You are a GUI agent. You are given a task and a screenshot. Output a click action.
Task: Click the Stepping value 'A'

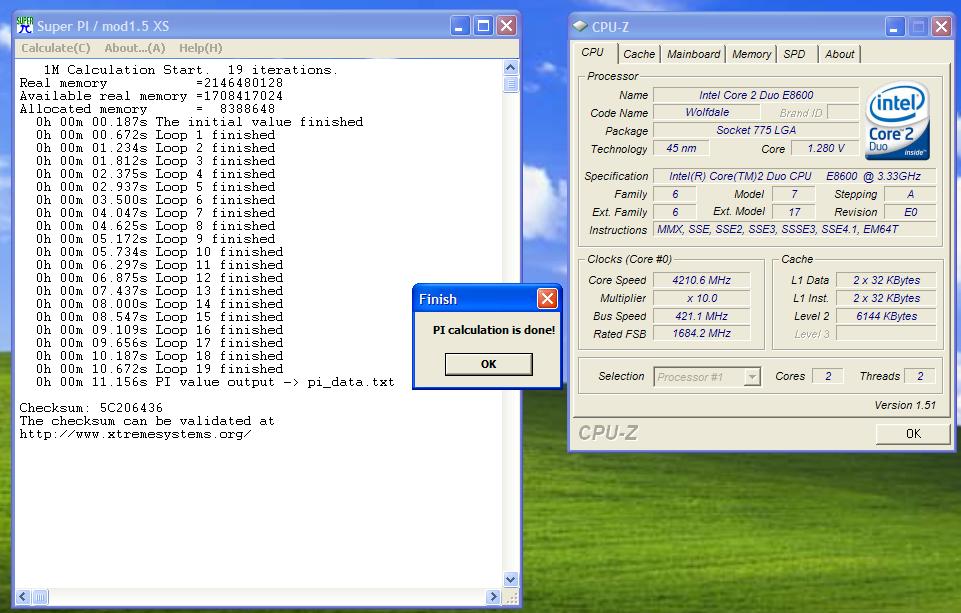click(x=910, y=194)
